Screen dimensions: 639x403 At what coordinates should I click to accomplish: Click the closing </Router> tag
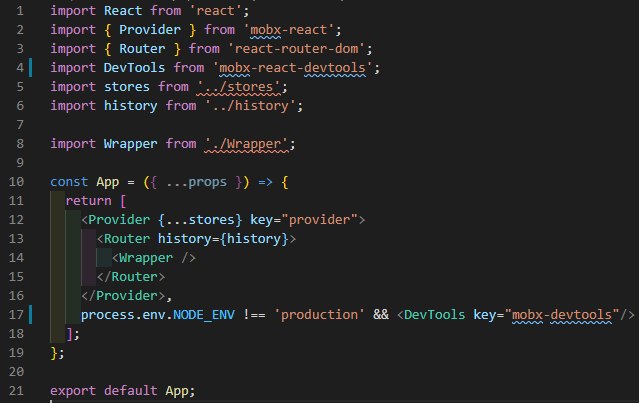[130, 277]
